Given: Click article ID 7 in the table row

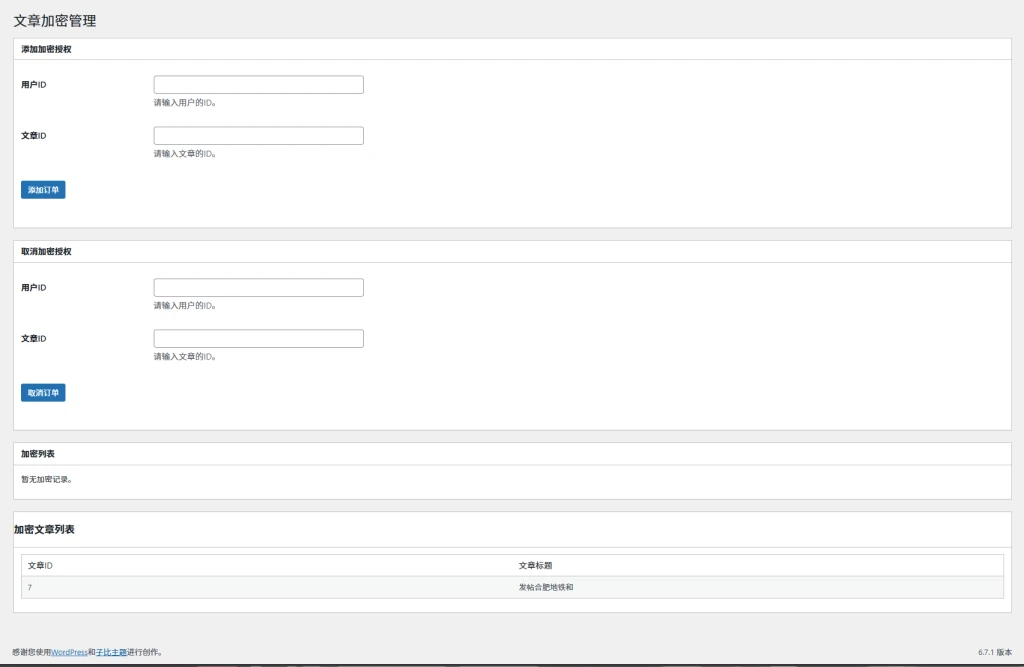Looking at the screenshot, I should coord(30,587).
